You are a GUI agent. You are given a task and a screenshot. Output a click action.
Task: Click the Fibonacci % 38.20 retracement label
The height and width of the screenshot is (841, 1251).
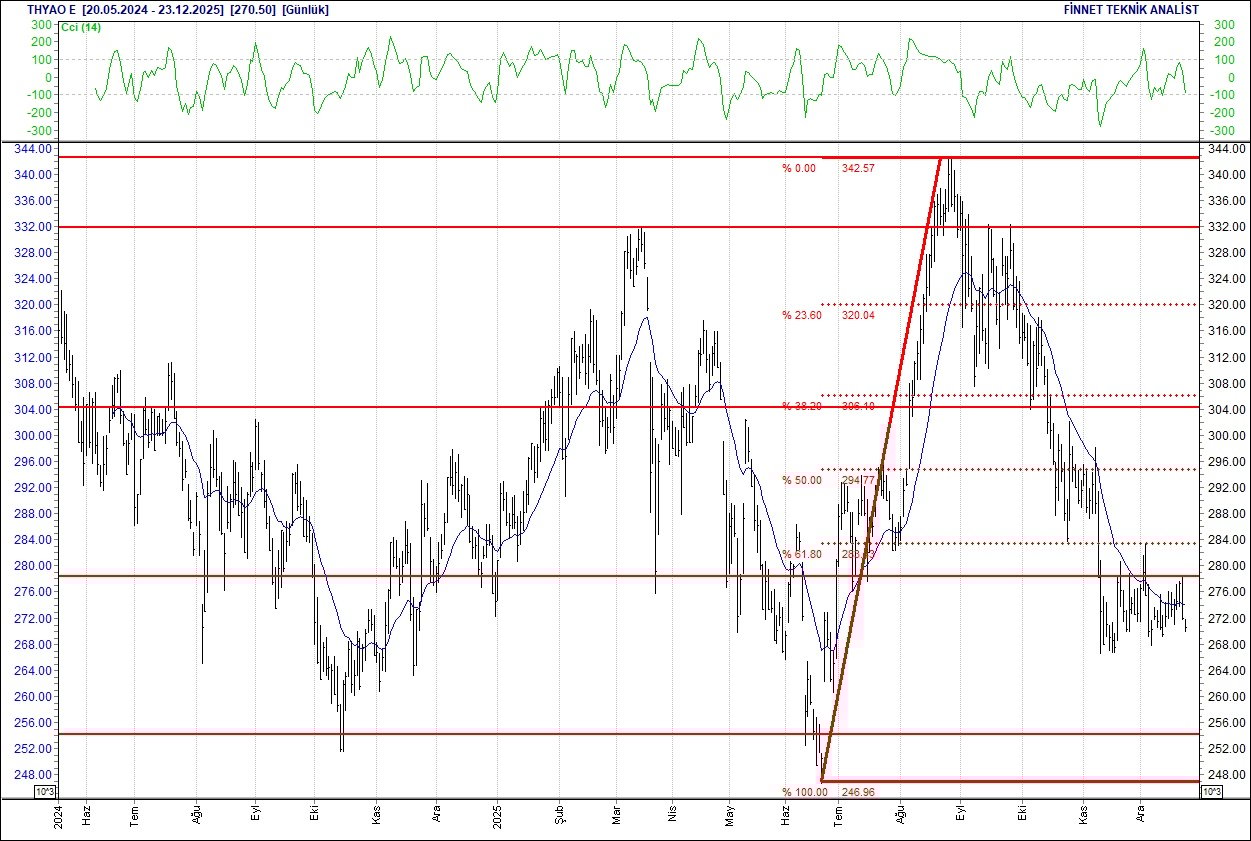(x=801, y=406)
